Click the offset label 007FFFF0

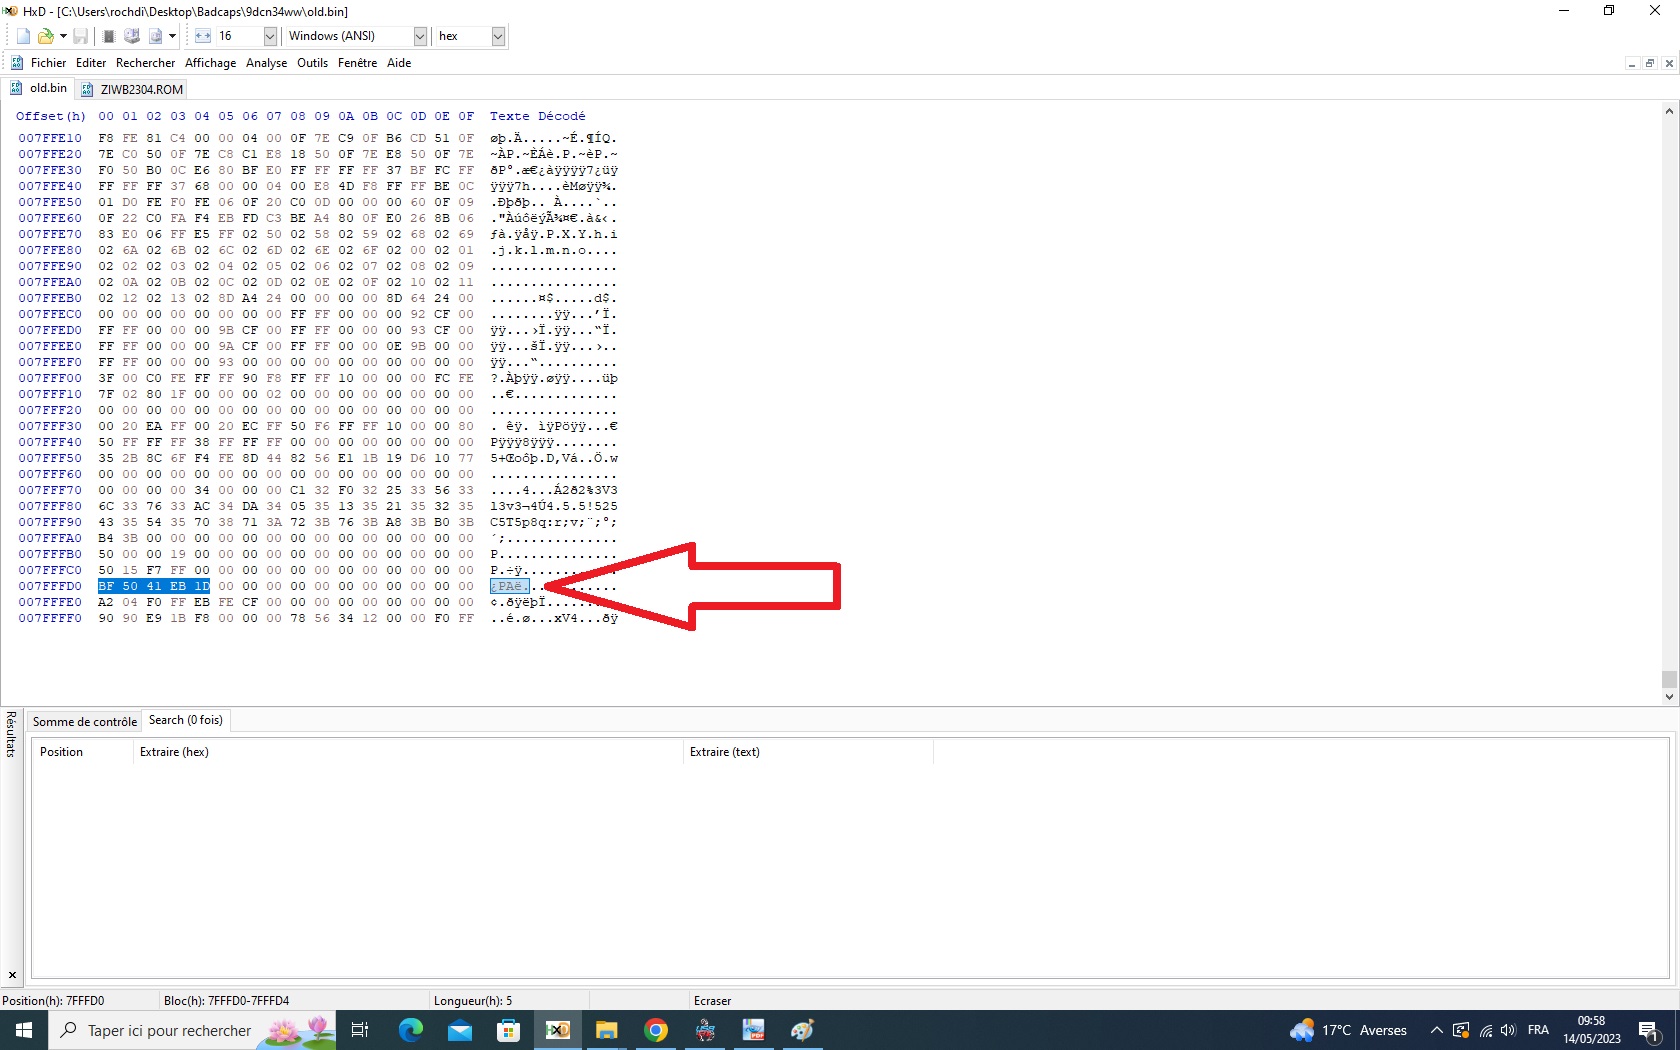coord(50,618)
